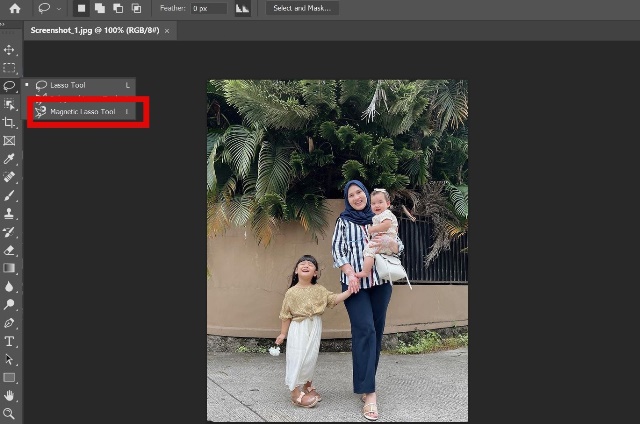Select the Eraser tool
640x424 pixels.
click(x=9, y=250)
